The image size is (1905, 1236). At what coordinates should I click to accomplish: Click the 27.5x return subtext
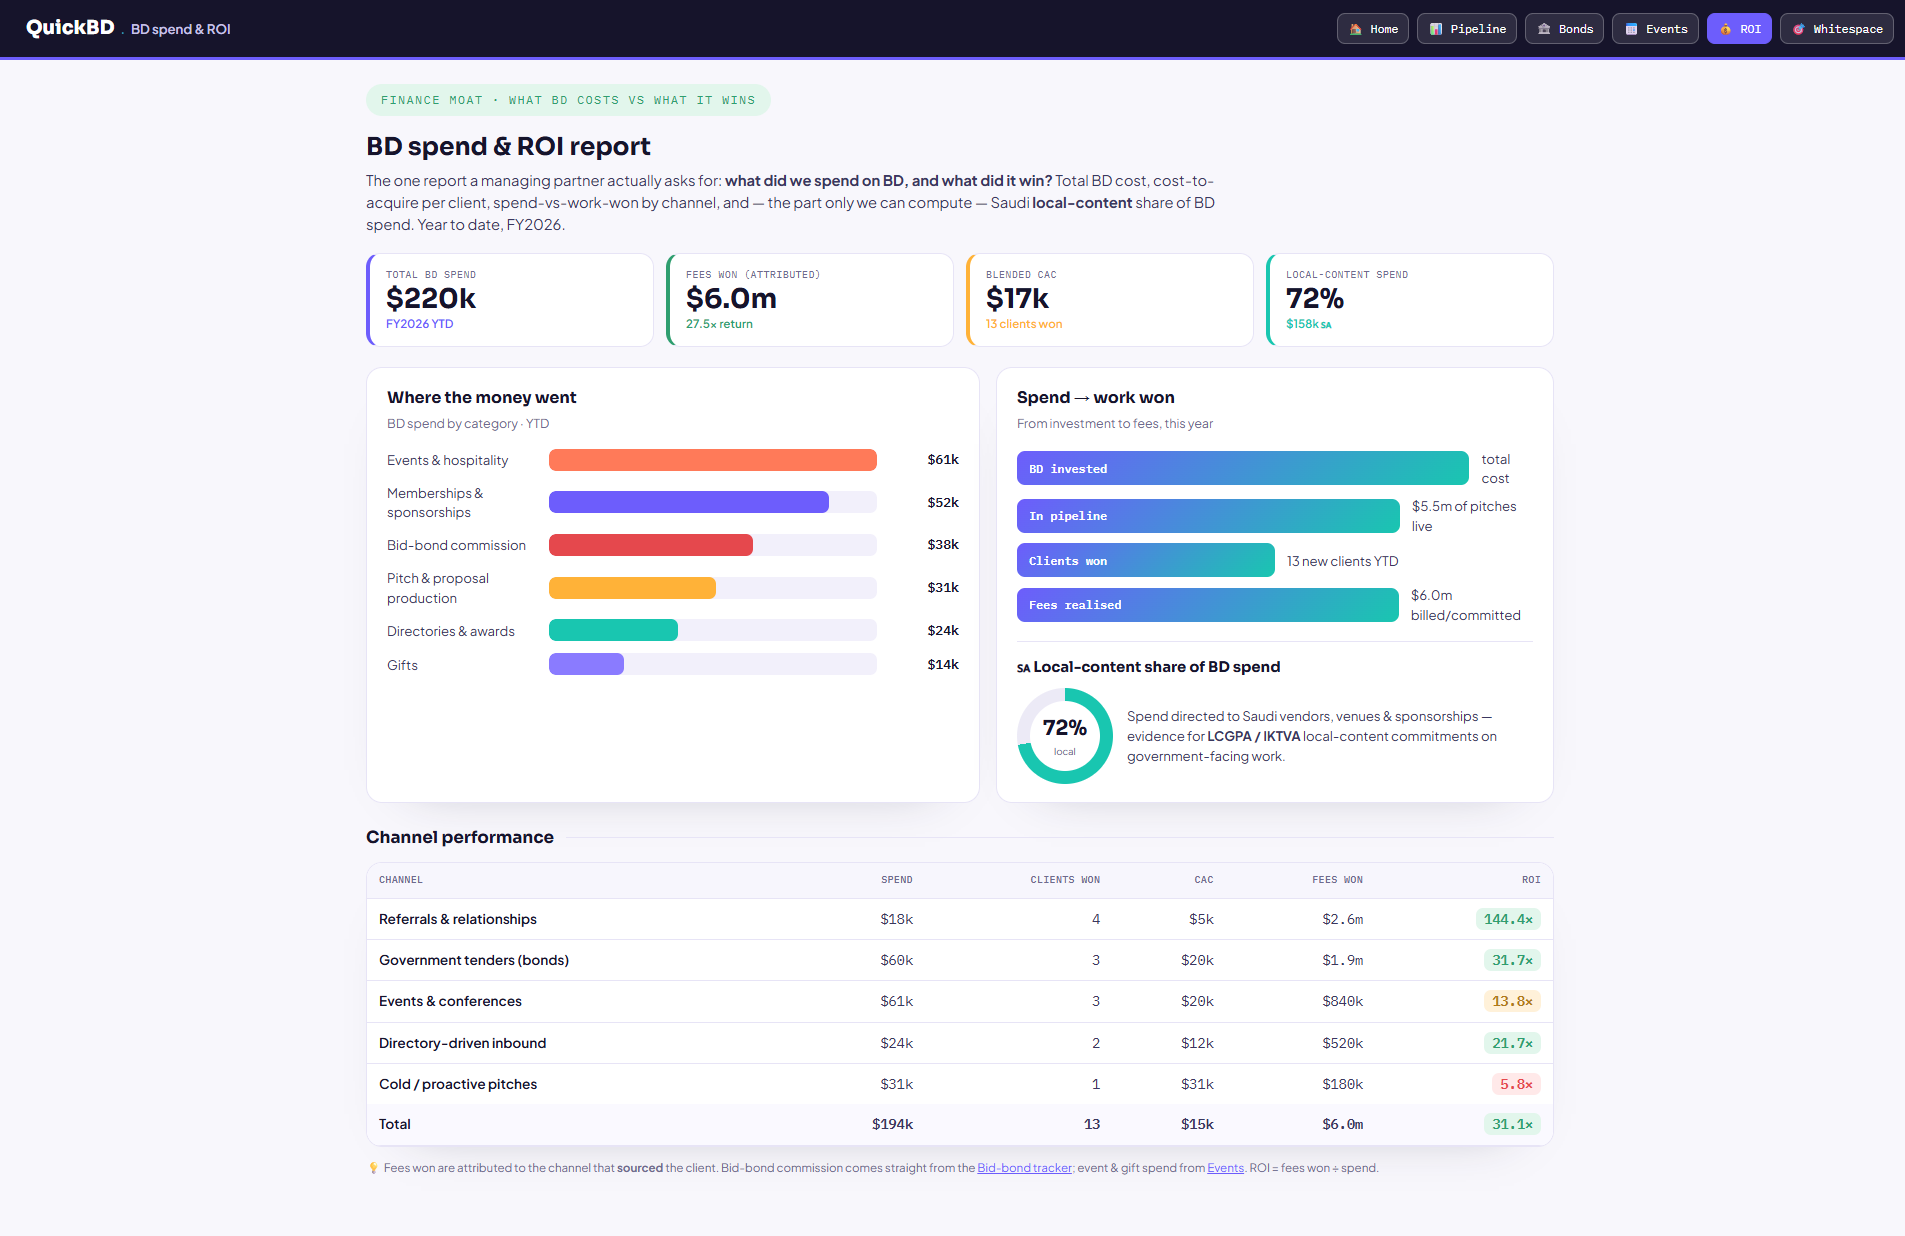[x=719, y=324]
